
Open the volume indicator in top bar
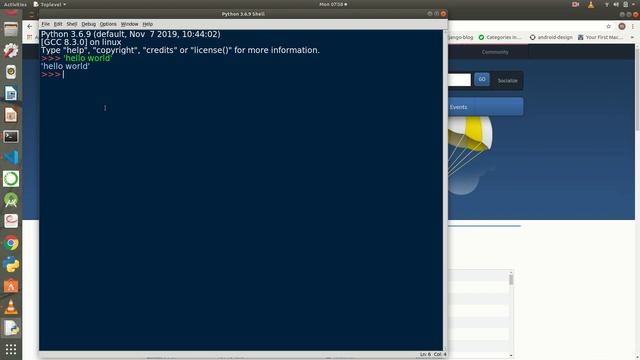click(616, 4)
